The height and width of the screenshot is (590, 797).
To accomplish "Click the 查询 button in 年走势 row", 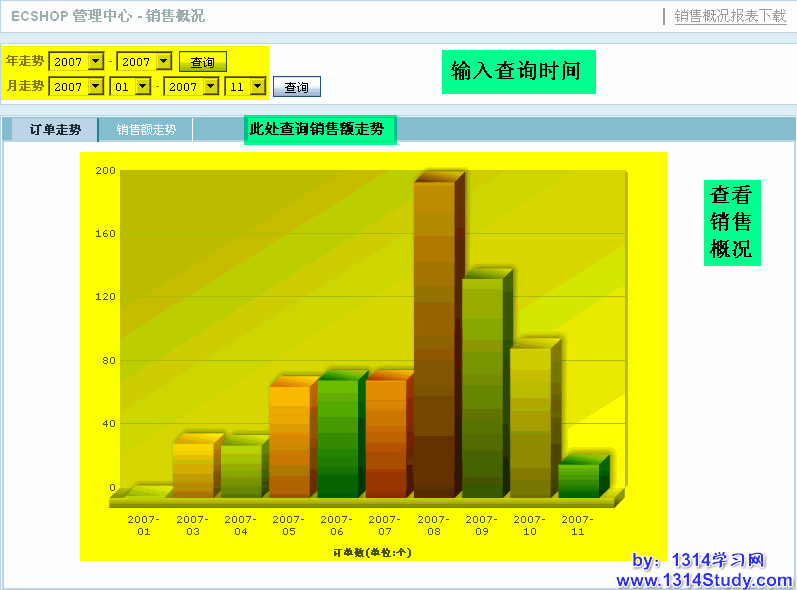I will coord(202,62).
